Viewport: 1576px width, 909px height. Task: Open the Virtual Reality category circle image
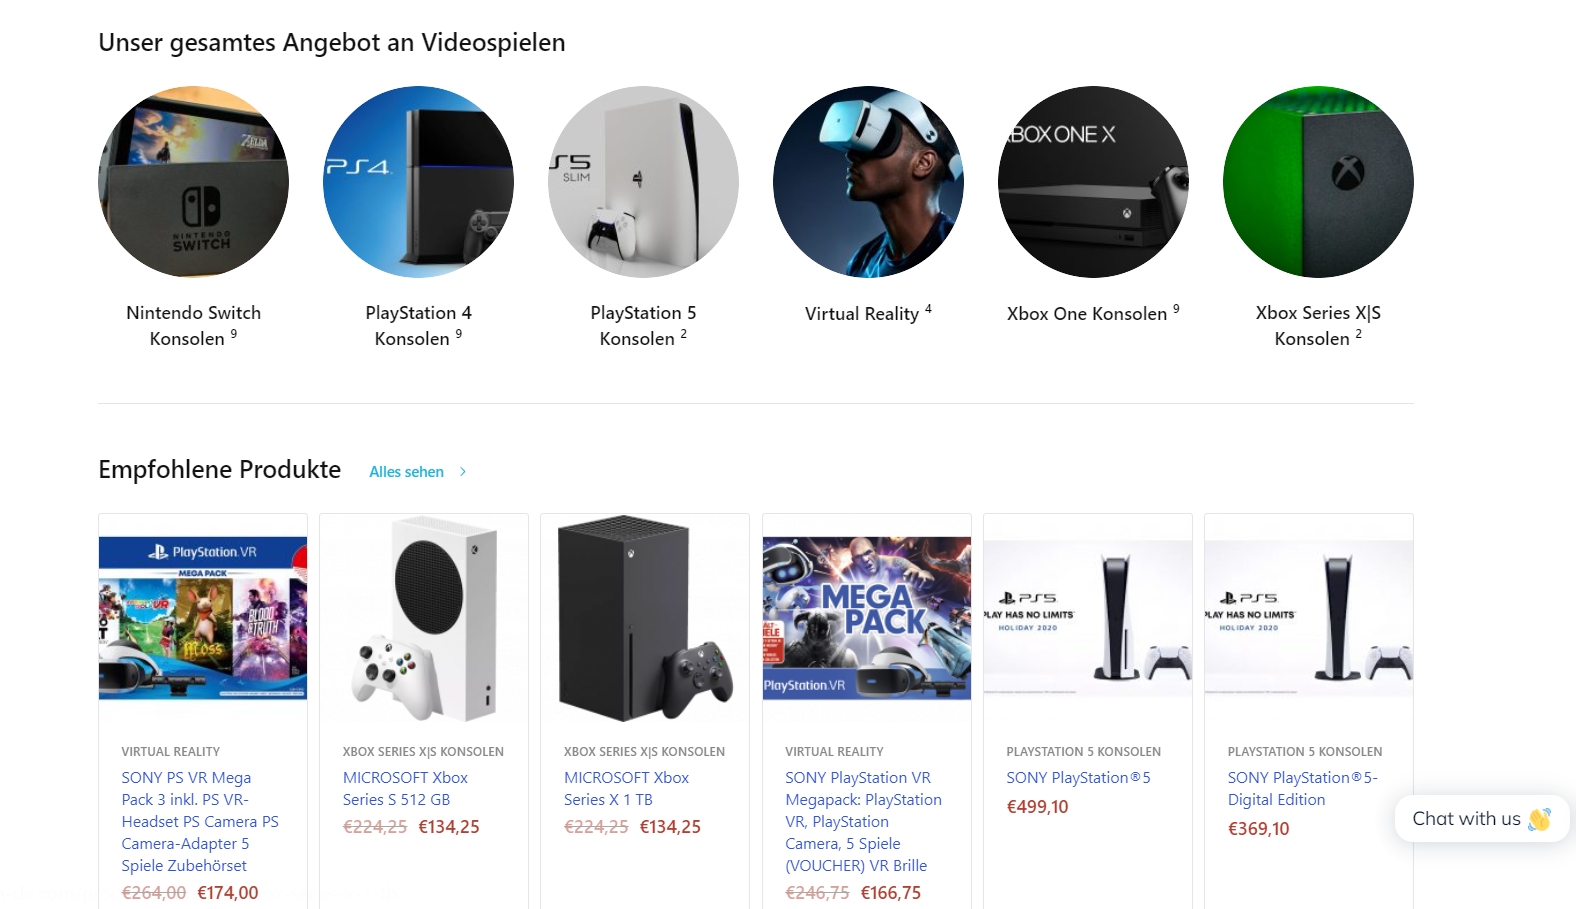click(868, 182)
